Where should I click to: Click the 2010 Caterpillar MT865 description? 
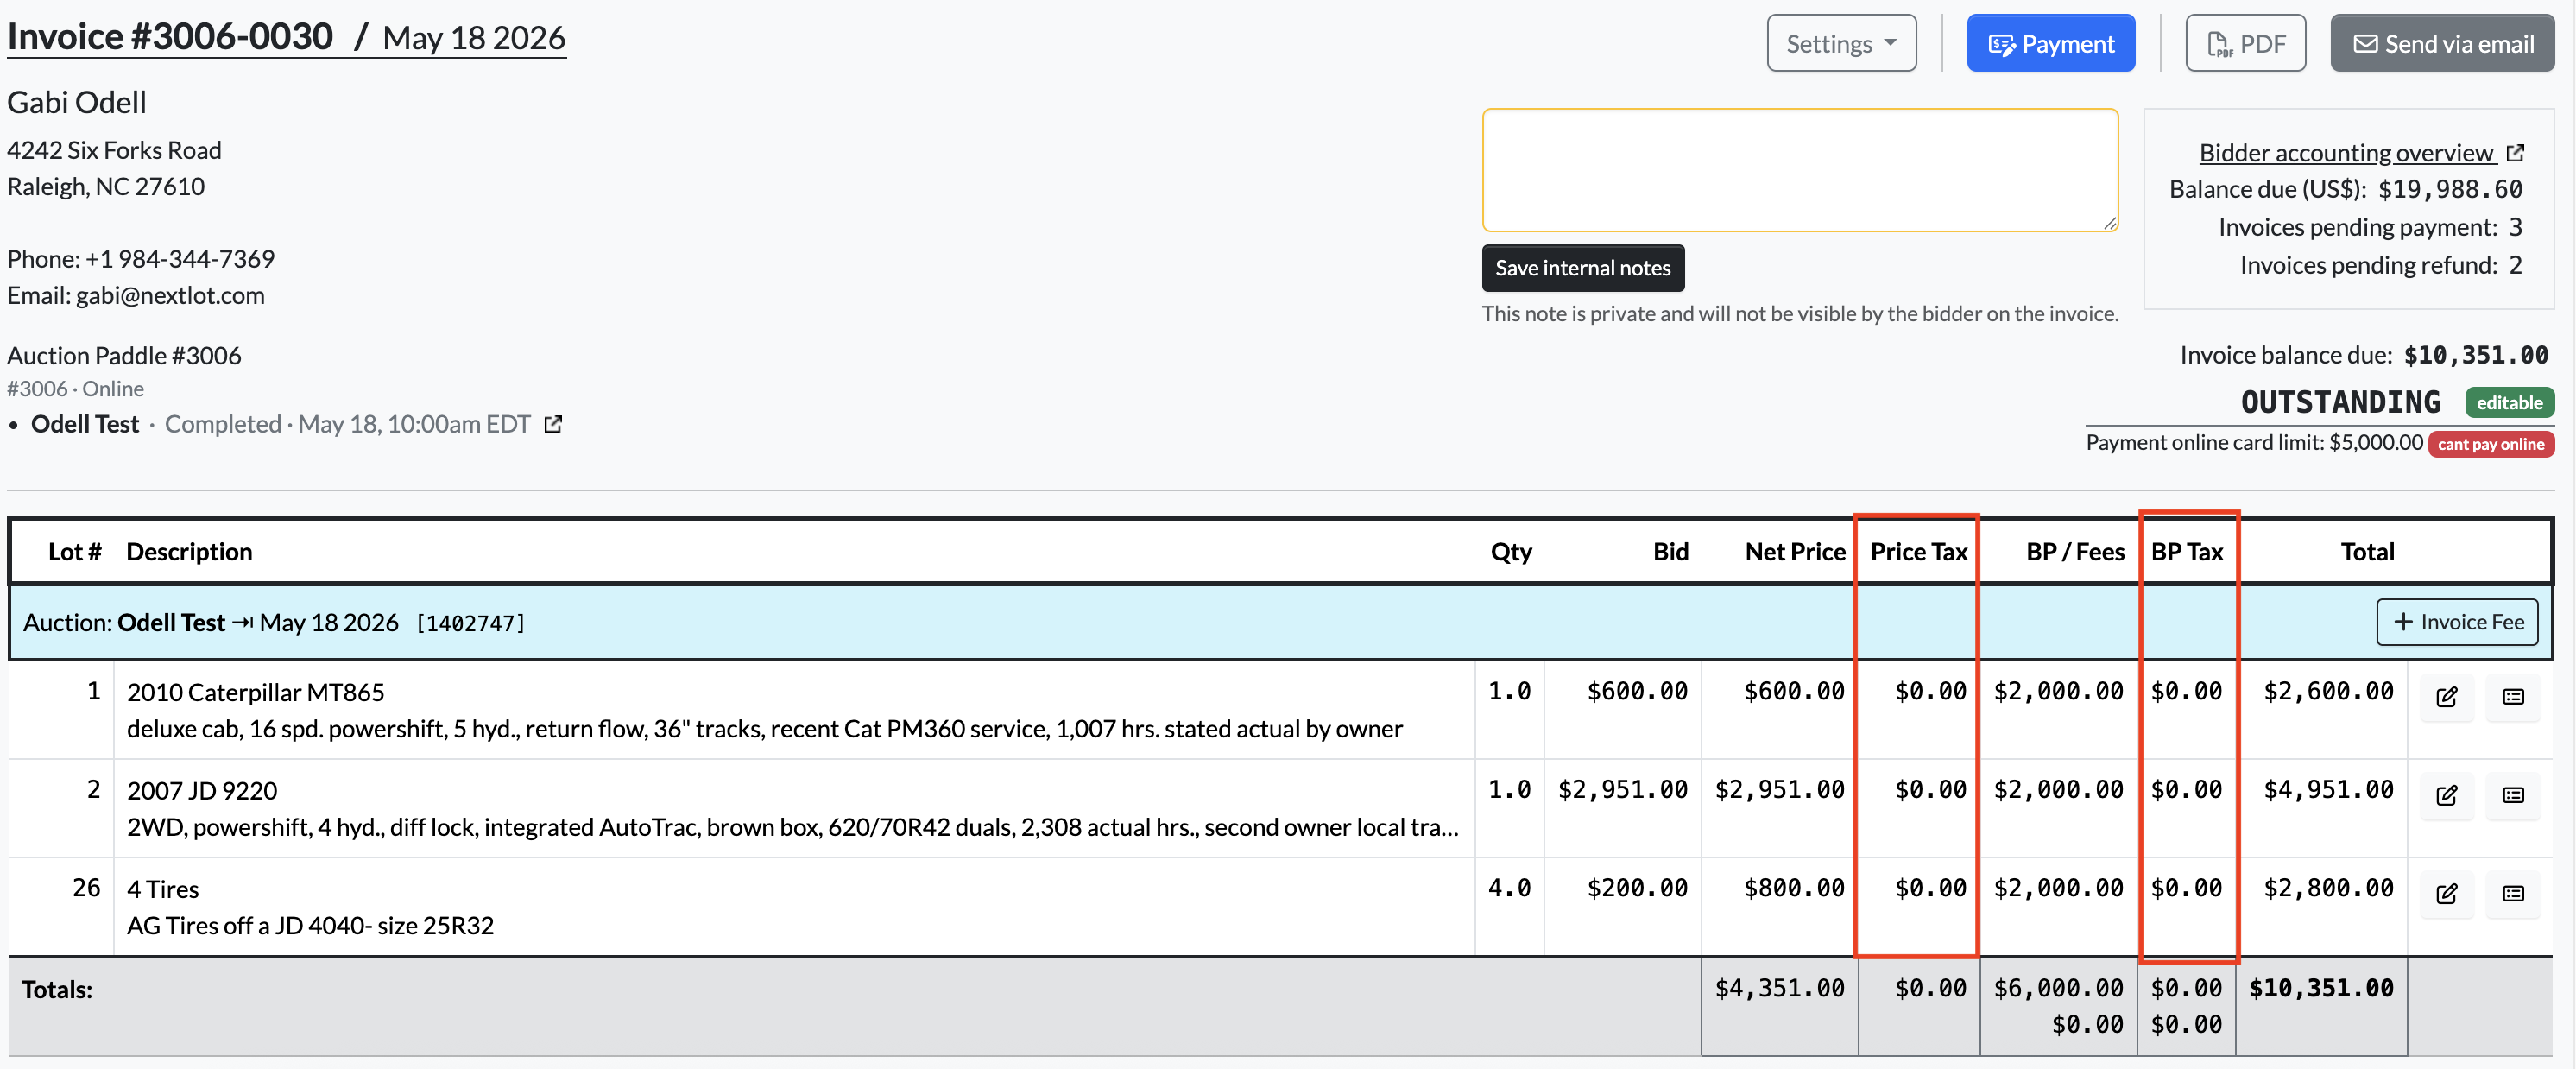coord(255,692)
